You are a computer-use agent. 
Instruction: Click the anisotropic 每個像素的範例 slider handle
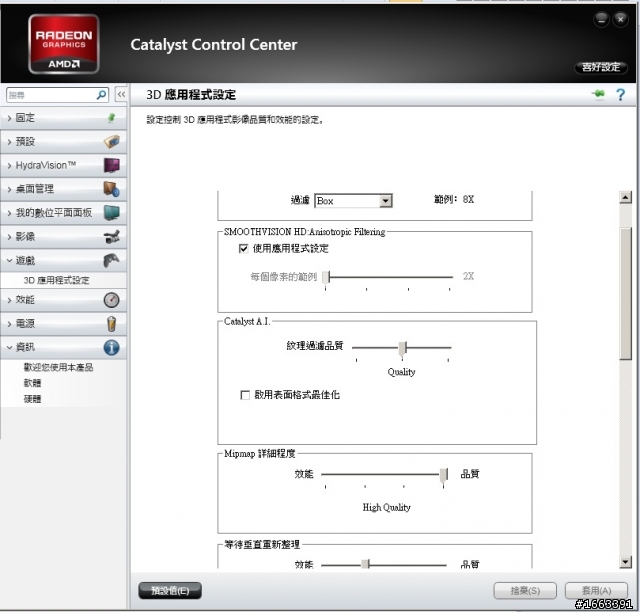326,277
